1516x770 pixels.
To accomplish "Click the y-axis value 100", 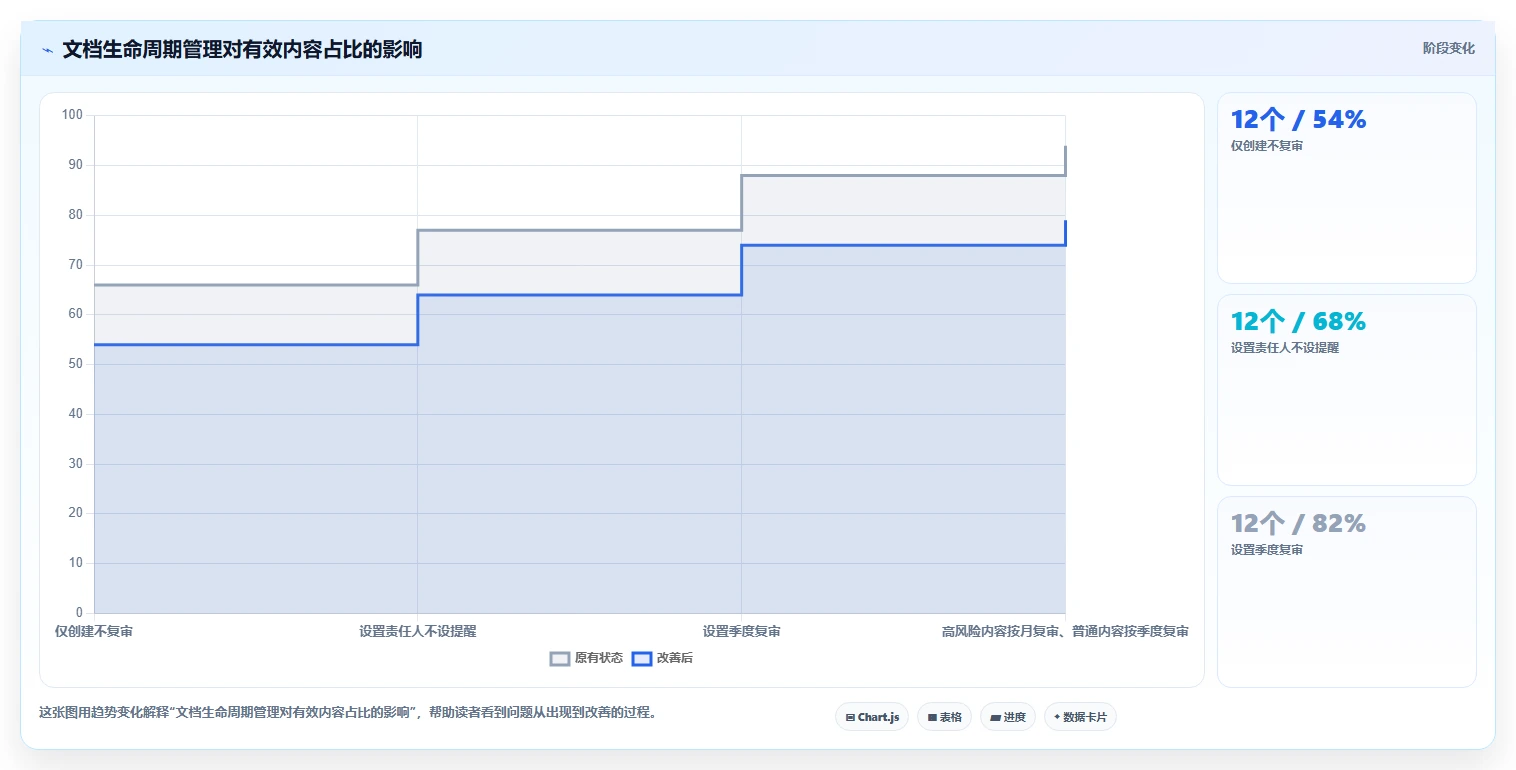I will tap(72, 115).
